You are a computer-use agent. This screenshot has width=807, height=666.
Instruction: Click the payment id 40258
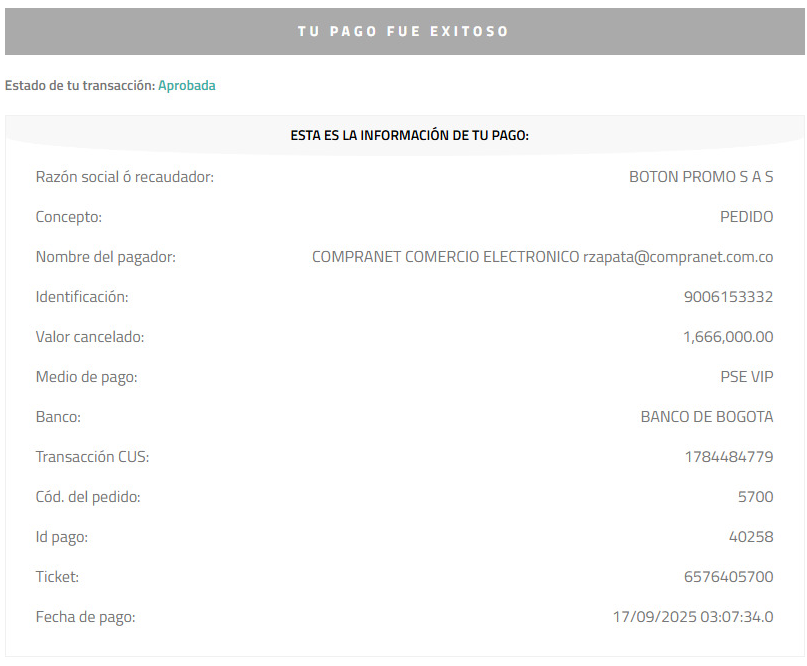(751, 537)
